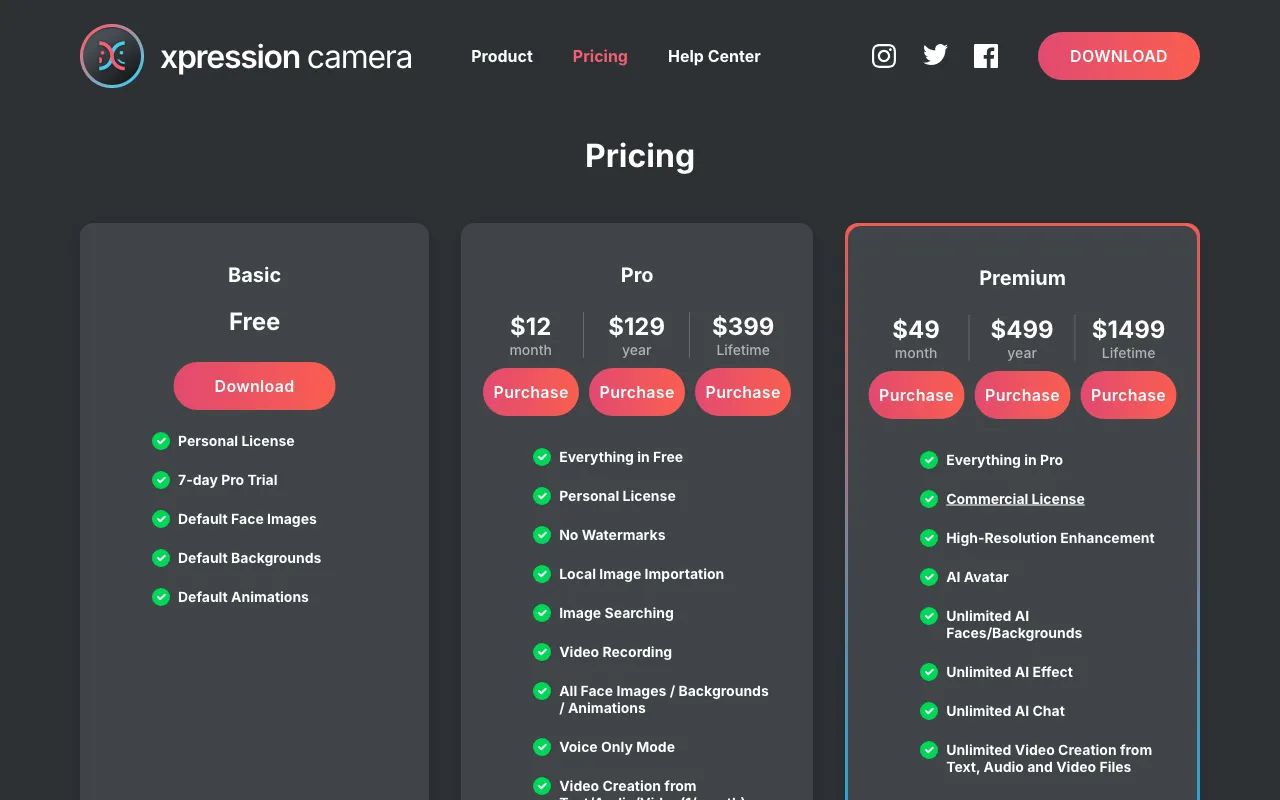Click check icon beside Unlimited AI Effect
Screen dimensions: 1280x800
tap(929, 672)
